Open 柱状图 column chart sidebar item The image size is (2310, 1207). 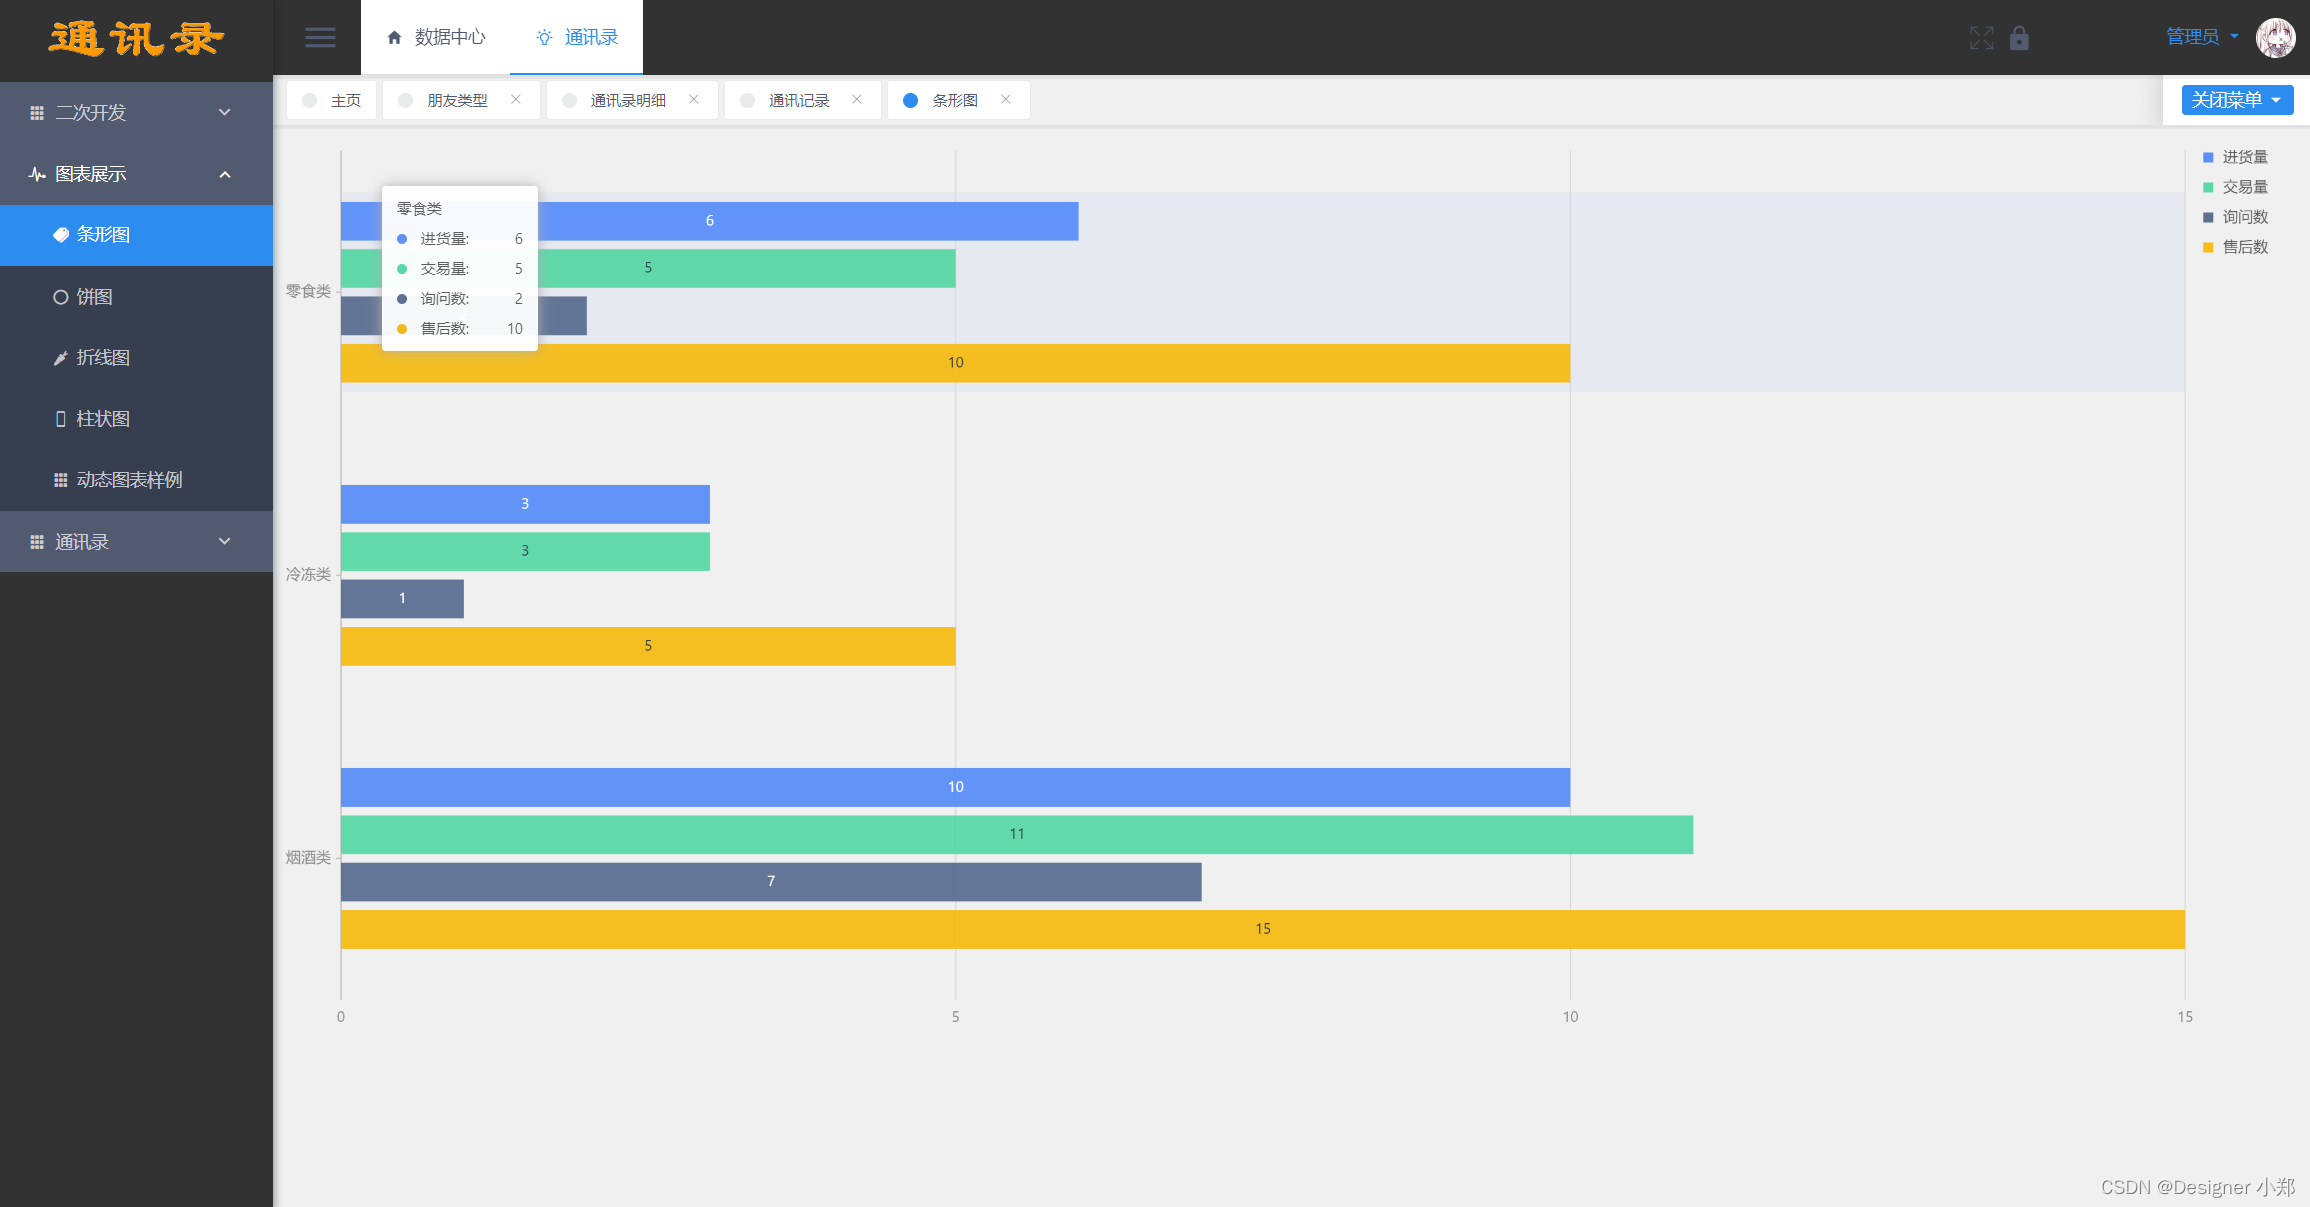click(x=102, y=419)
